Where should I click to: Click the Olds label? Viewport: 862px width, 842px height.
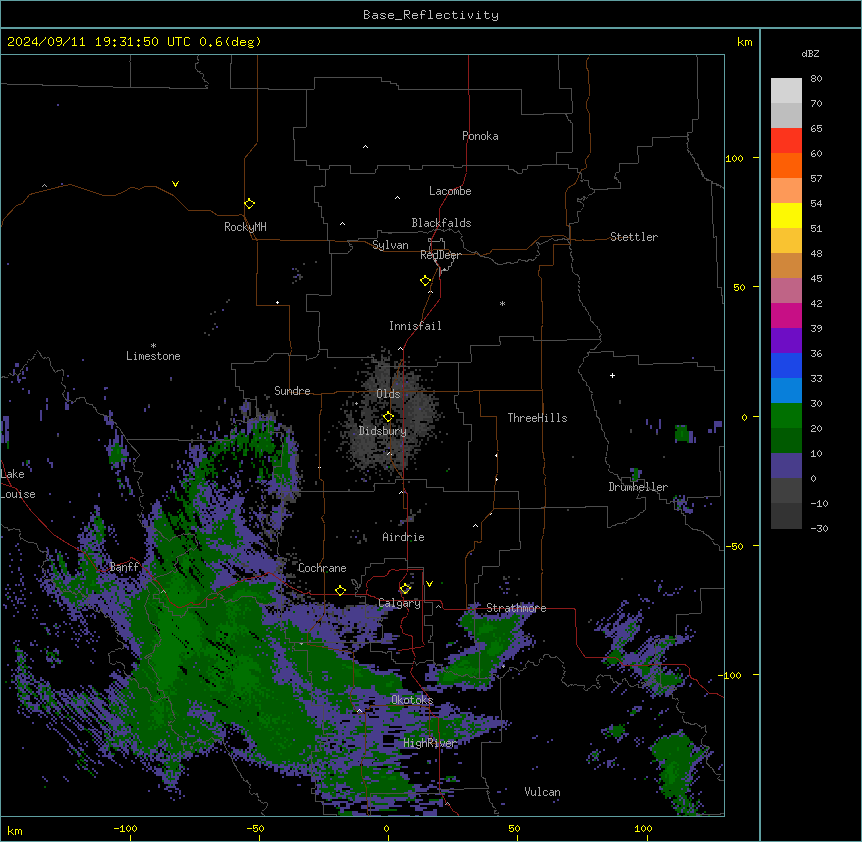coord(388,394)
